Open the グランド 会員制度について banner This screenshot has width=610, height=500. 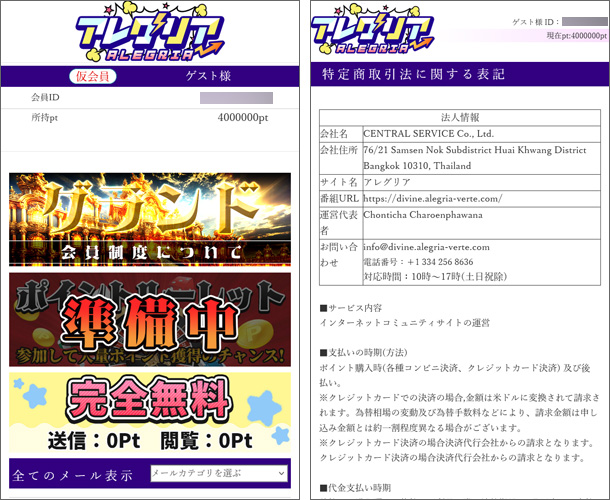pyautogui.click(x=150, y=218)
